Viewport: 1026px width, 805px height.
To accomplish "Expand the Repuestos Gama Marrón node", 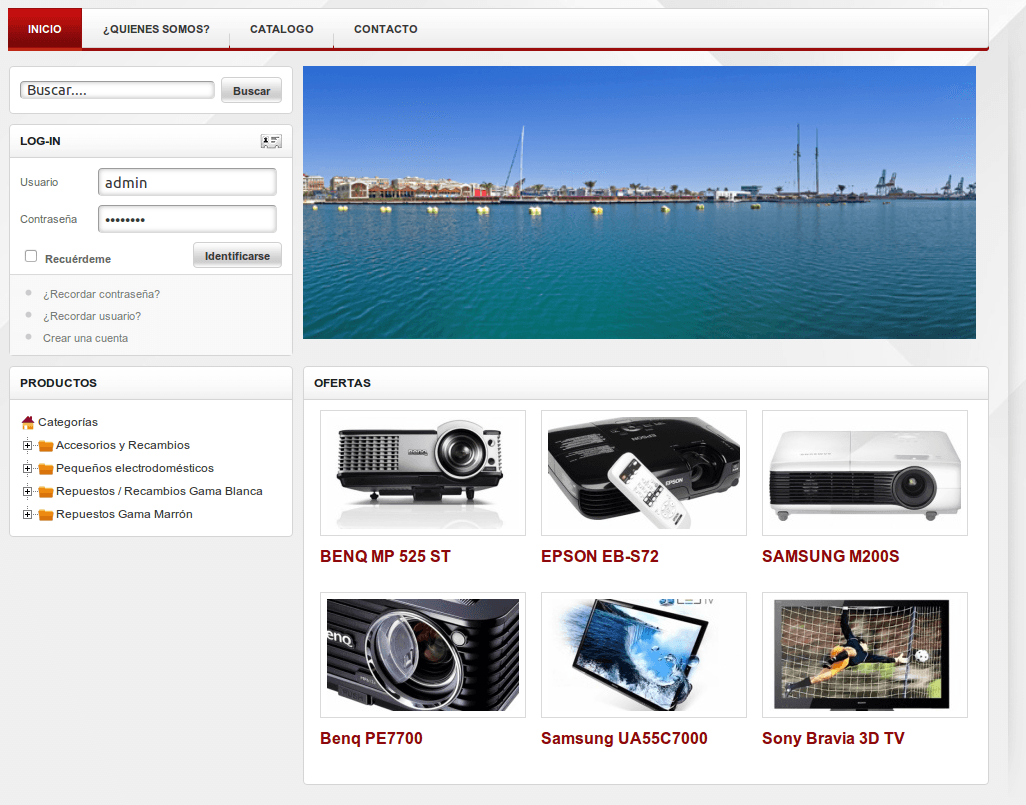I will pyautogui.click(x=27, y=514).
